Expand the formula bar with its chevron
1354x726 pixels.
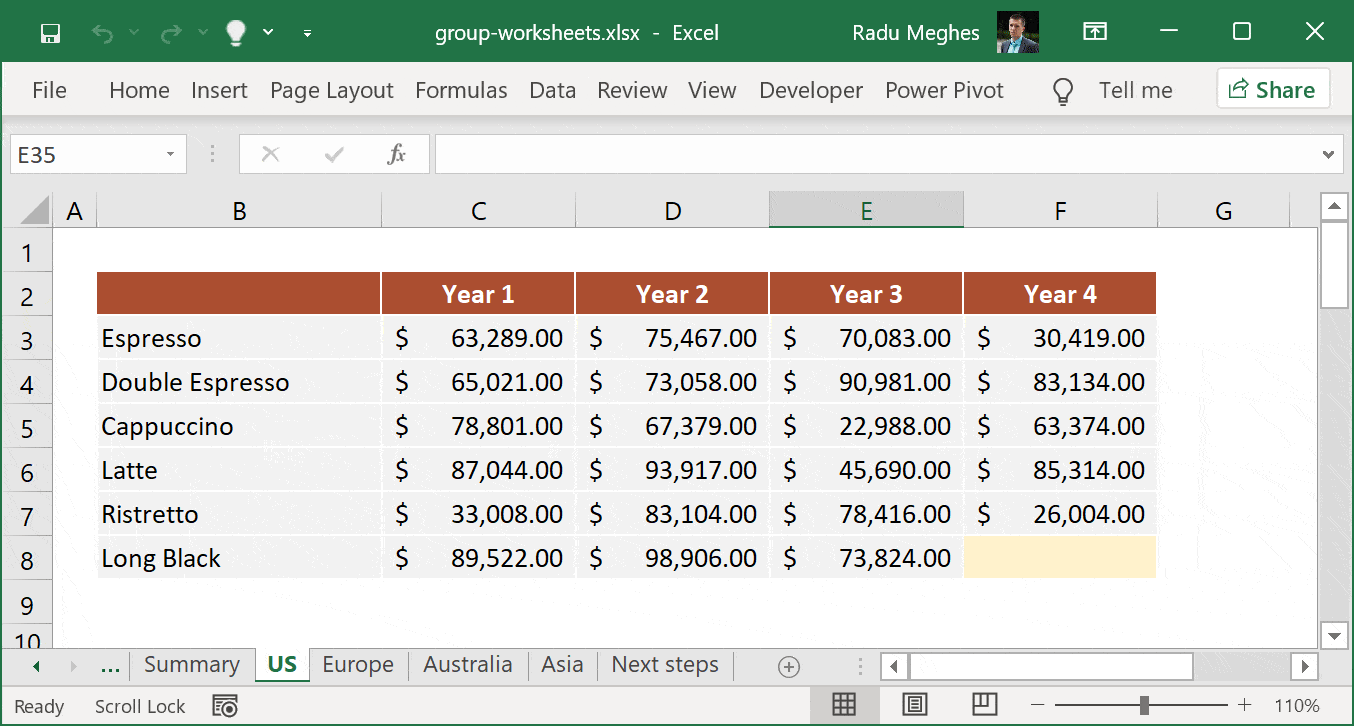pyautogui.click(x=1327, y=154)
